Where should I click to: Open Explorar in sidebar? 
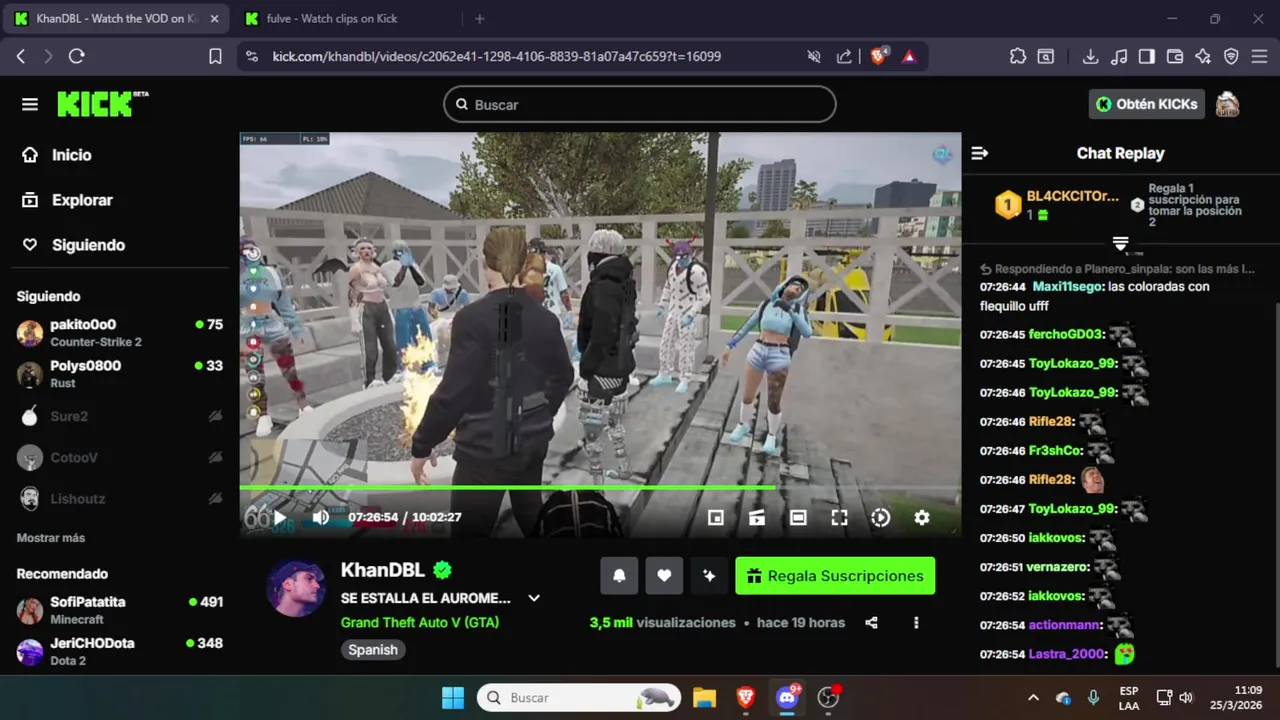point(68,200)
